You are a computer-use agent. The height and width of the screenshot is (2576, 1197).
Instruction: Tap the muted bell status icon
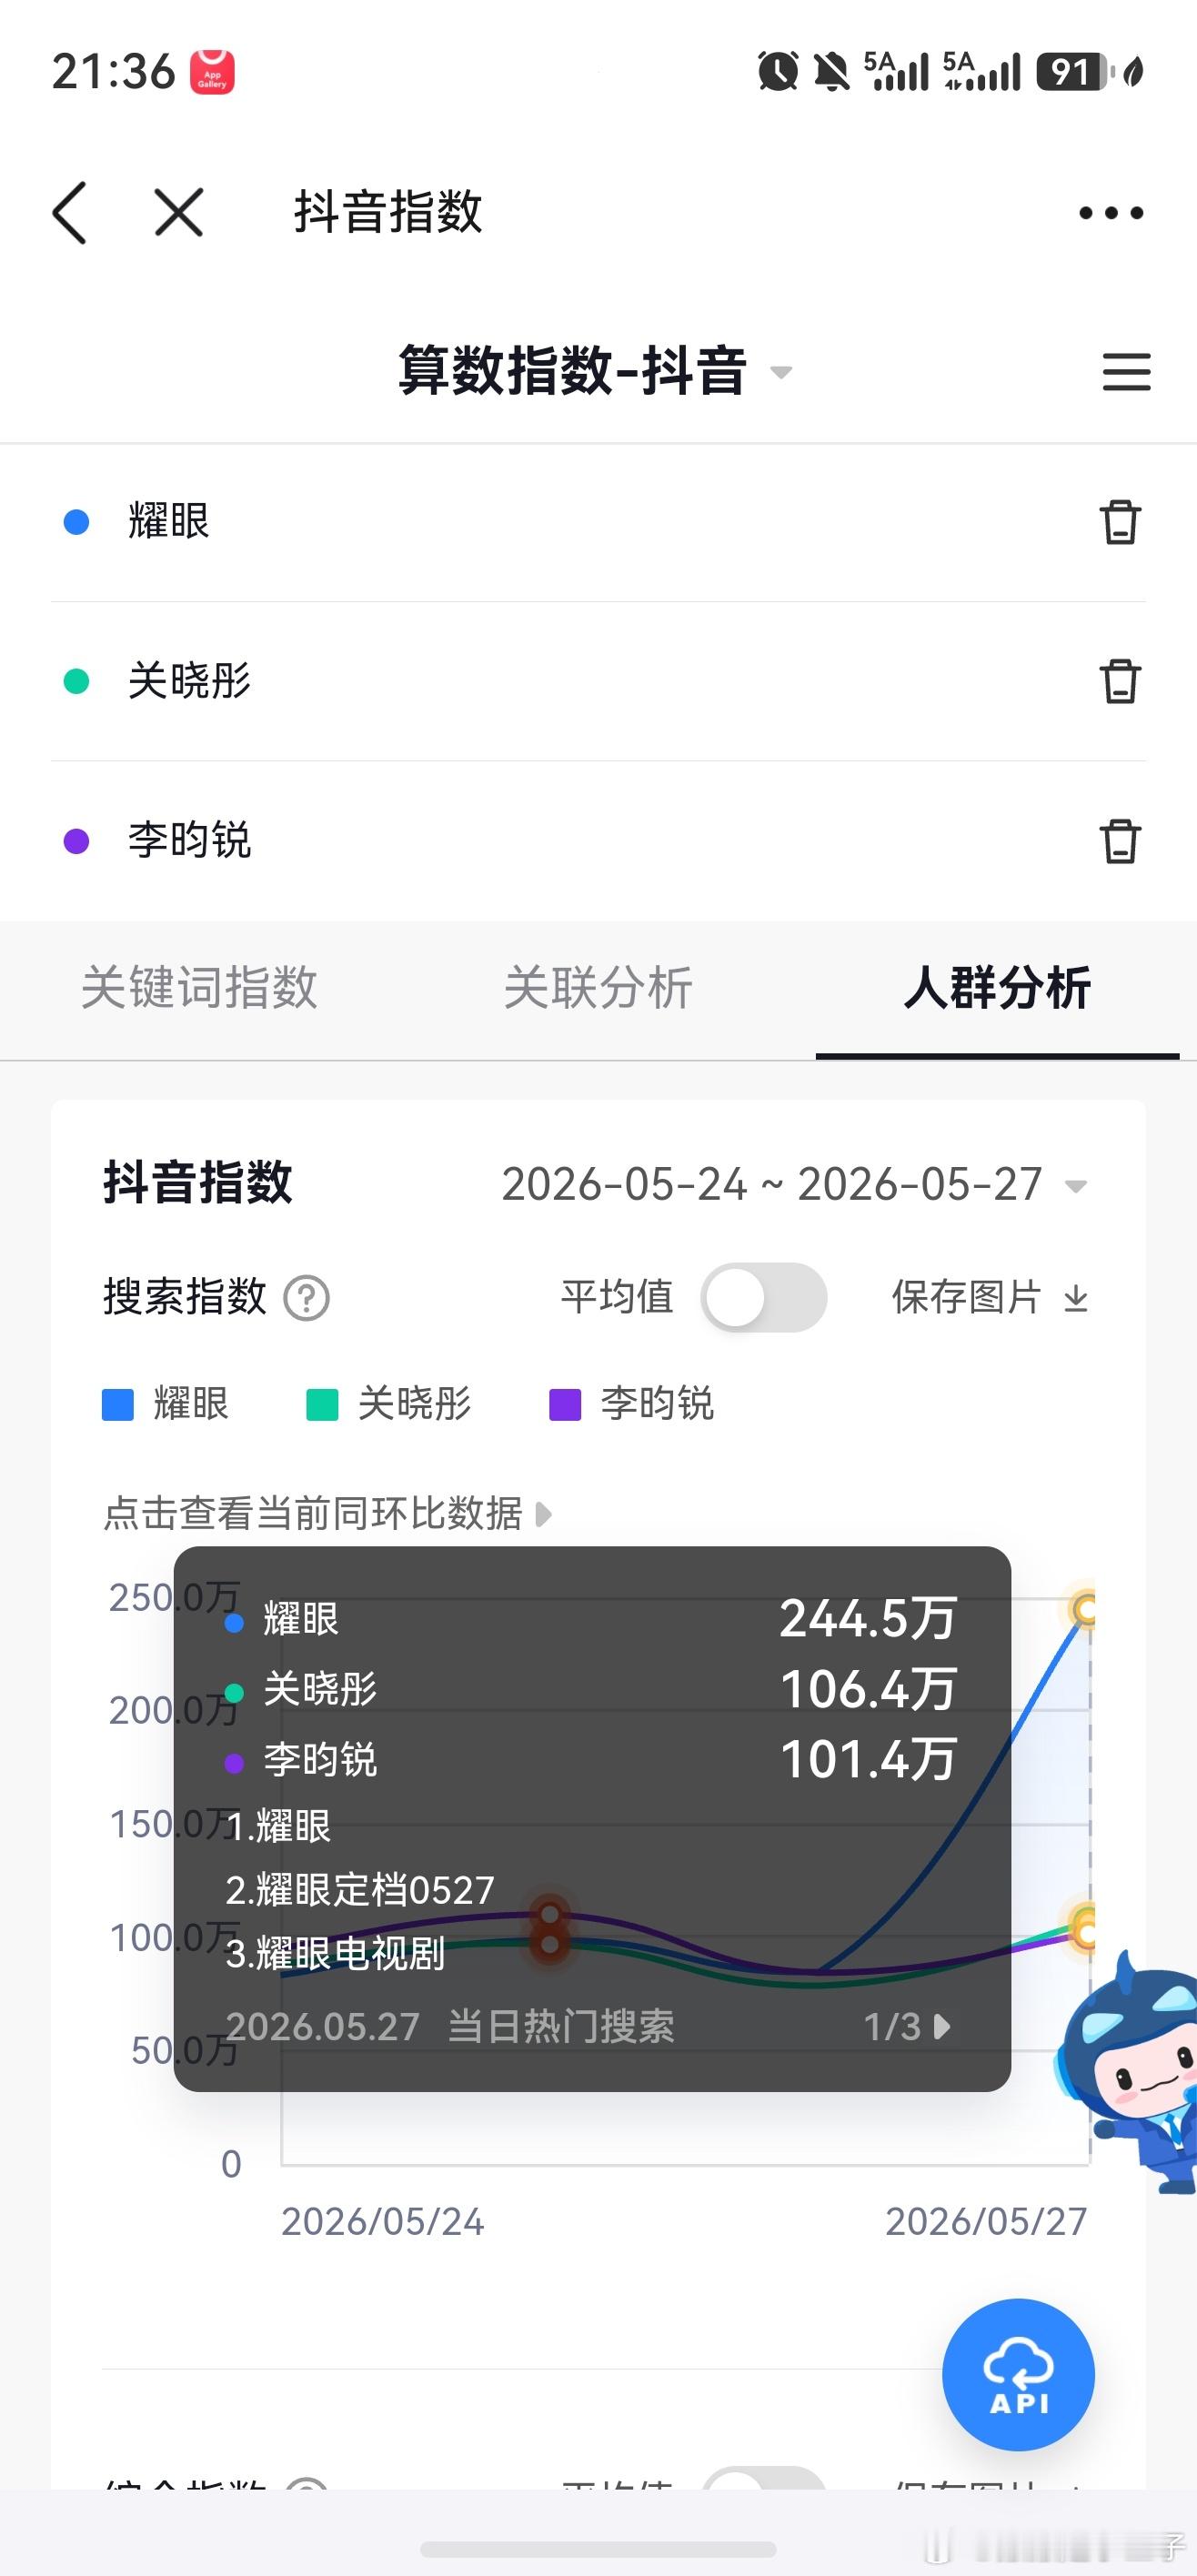tap(831, 71)
